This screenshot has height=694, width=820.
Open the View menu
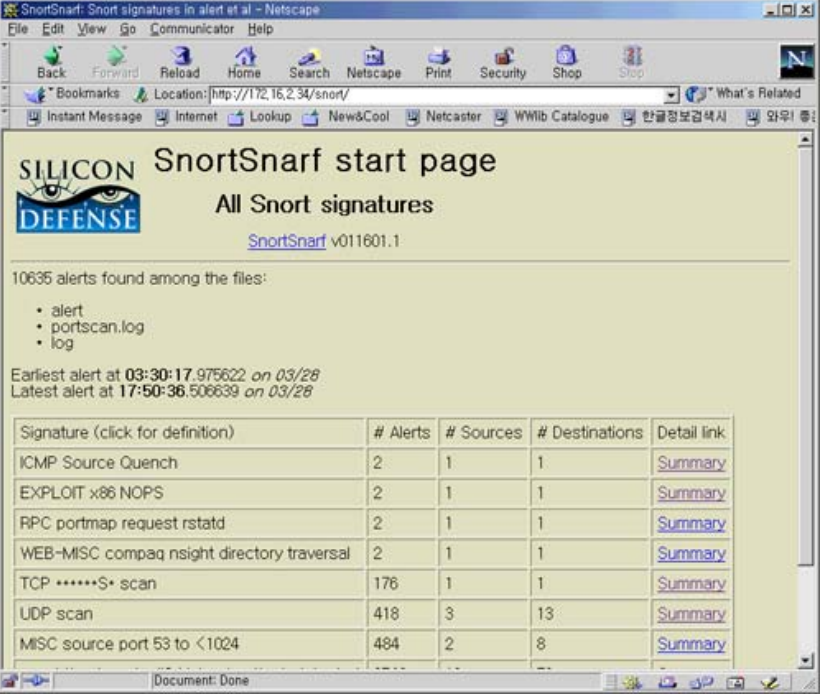[92, 29]
